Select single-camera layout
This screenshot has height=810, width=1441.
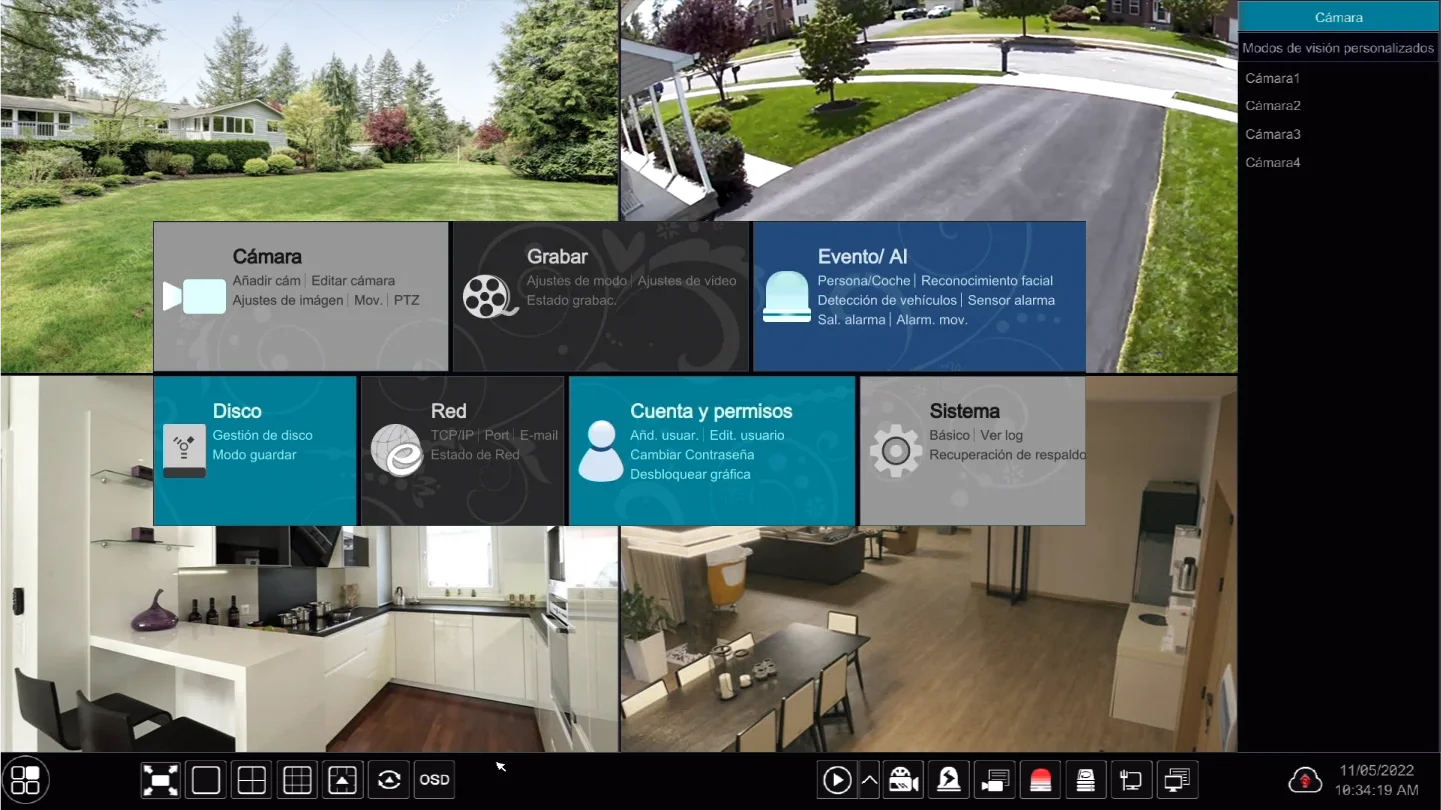pyautogui.click(x=206, y=780)
